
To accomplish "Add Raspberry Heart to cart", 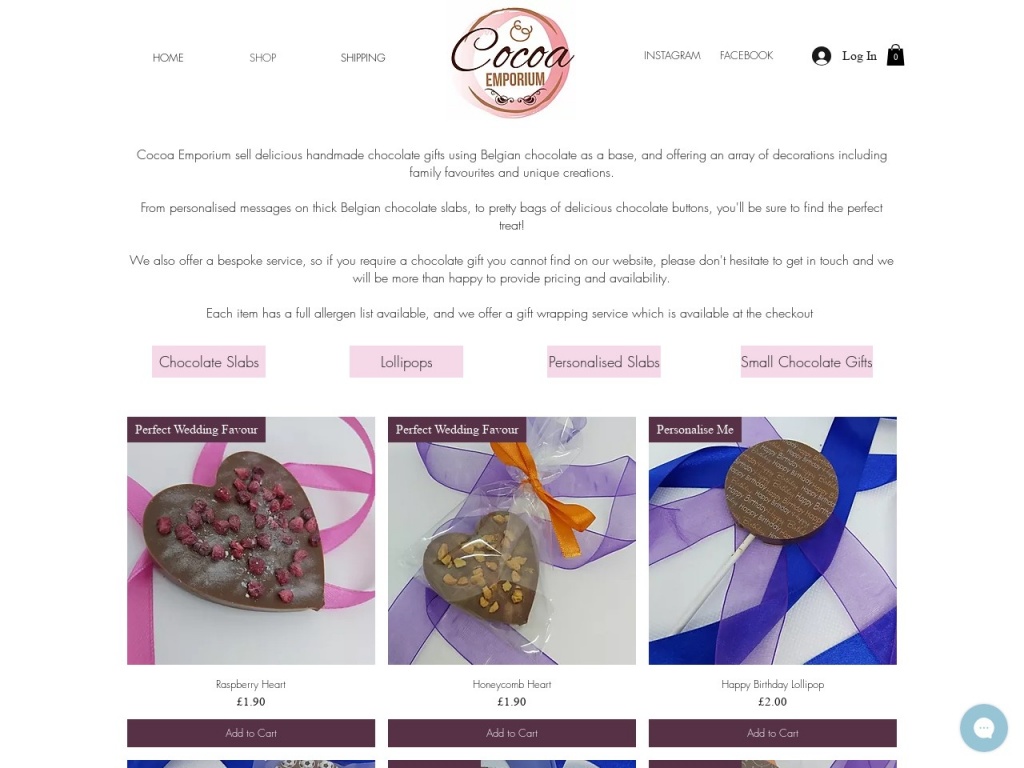I will [x=251, y=733].
